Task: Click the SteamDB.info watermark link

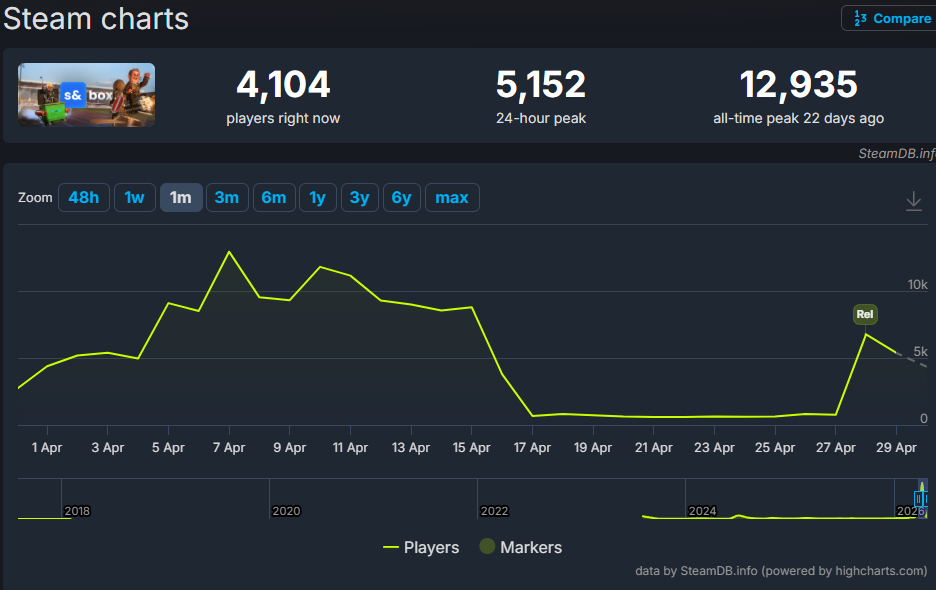Action: click(897, 153)
